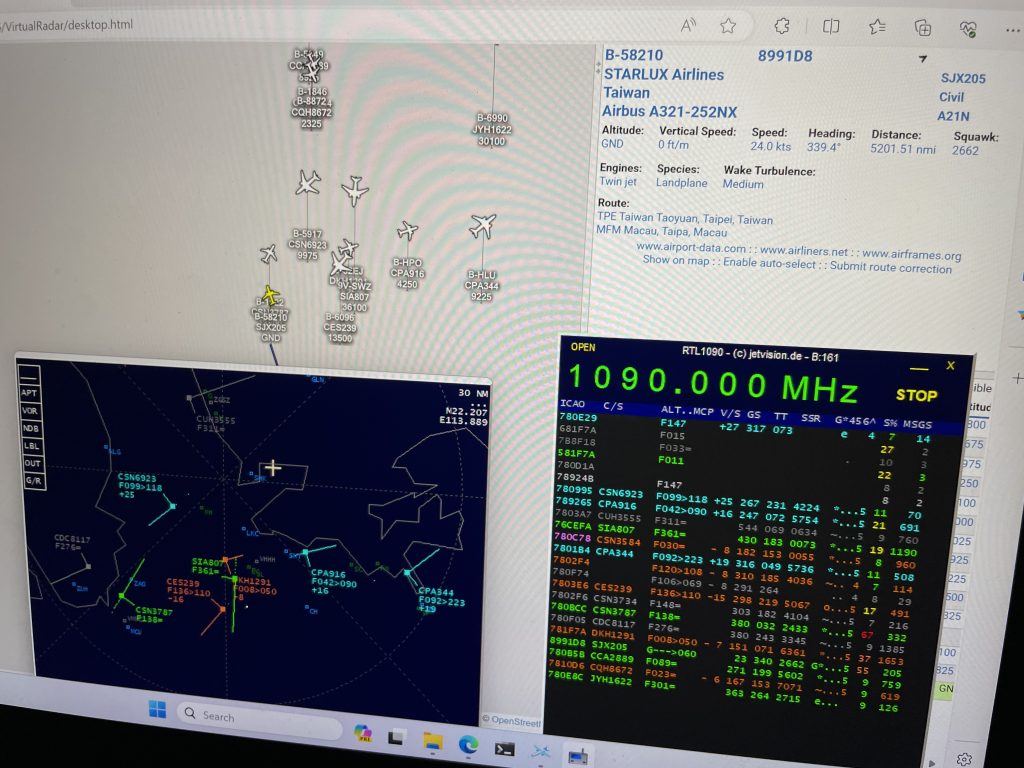Click the crosshair cursor marker in radar
The image size is (1024, 768).
coord(273,468)
